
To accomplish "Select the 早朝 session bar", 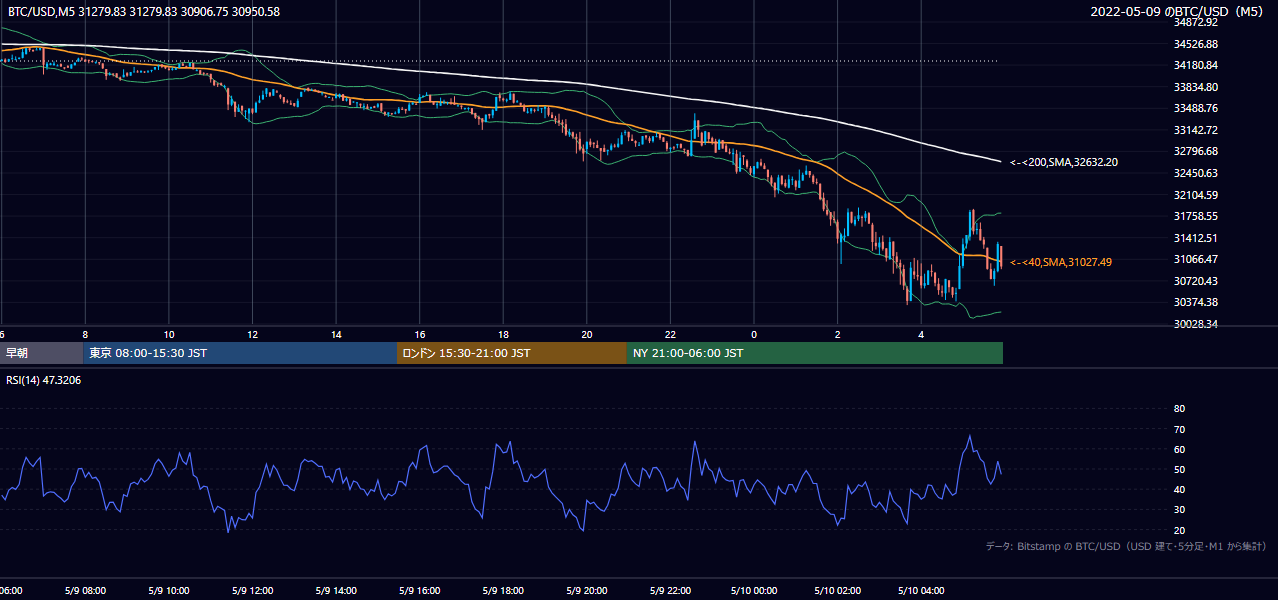I will (x=42, y=353).
